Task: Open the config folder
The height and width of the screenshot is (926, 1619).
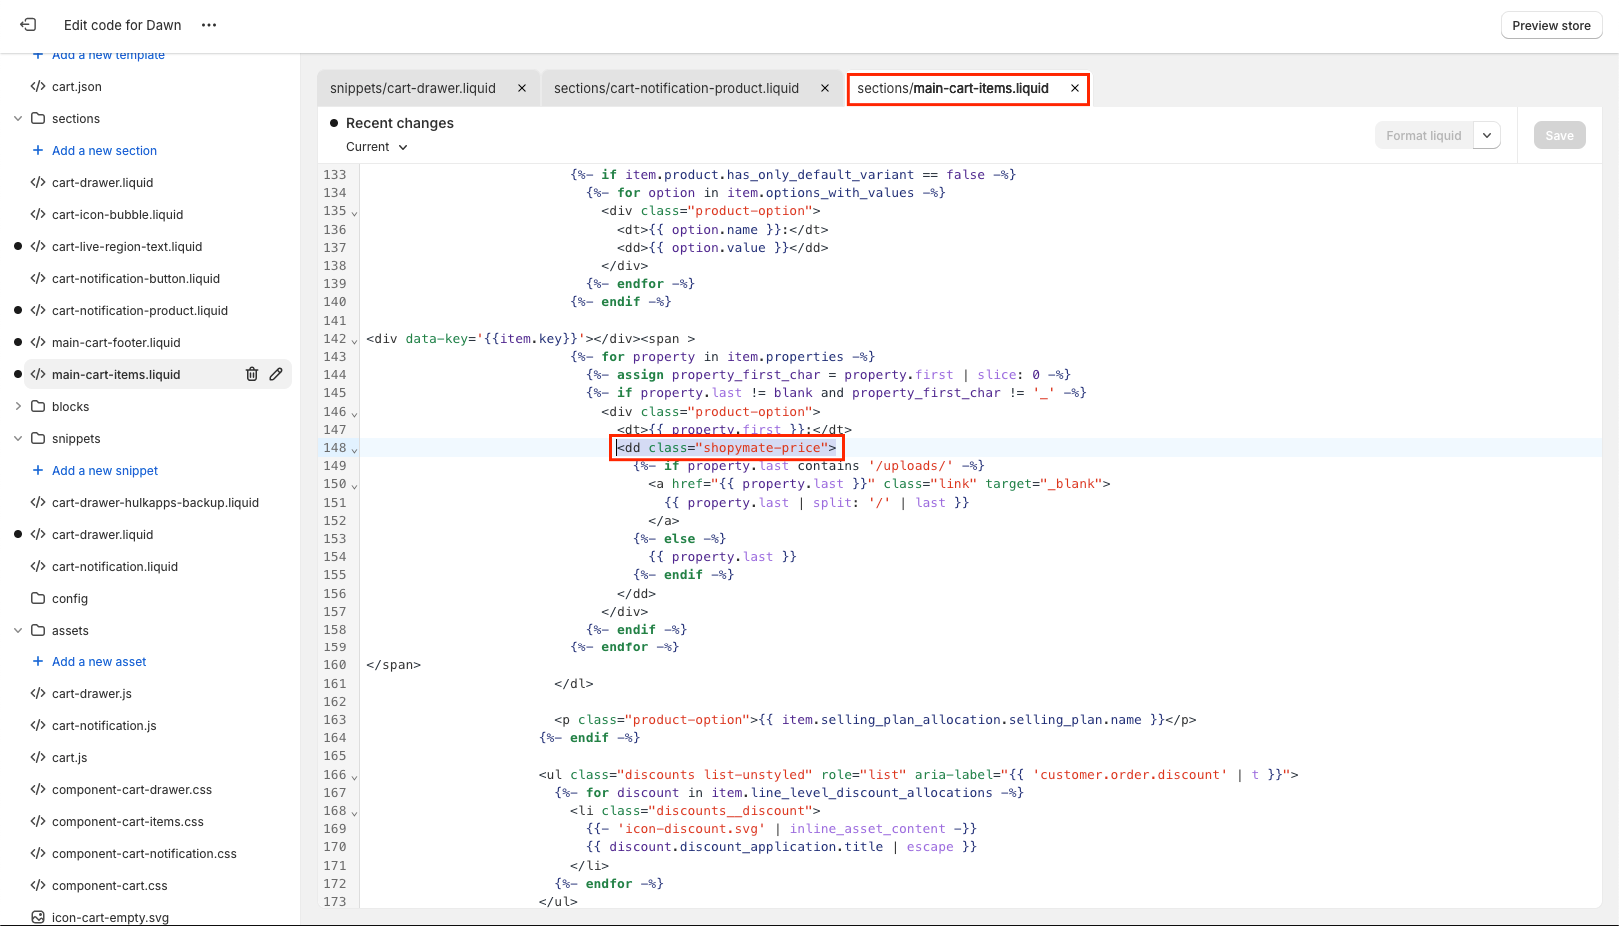Action: pos(70,598)
